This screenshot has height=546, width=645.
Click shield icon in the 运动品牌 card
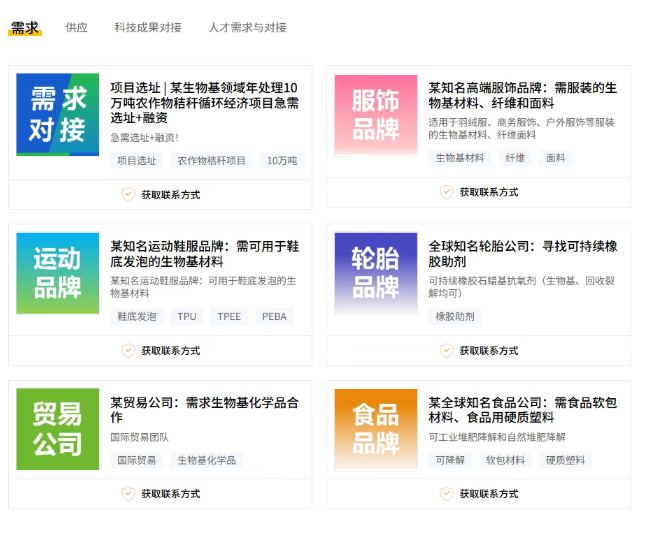[128, 351]
